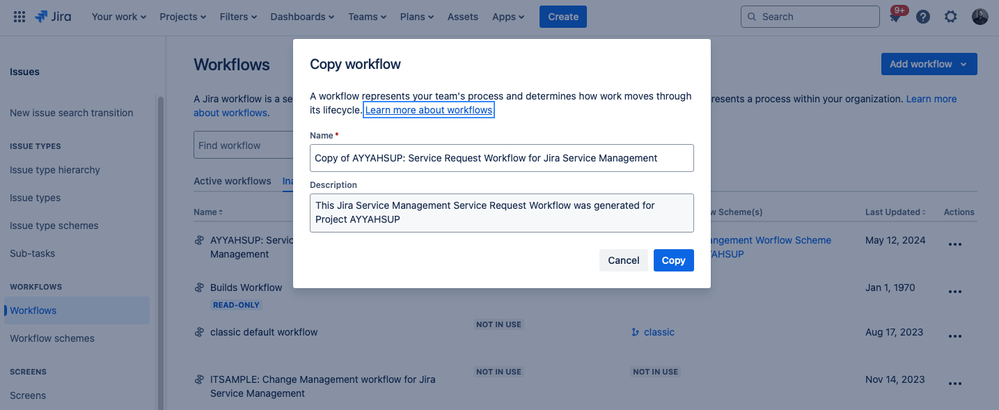Open the help question mark icon

pos(923,17)
